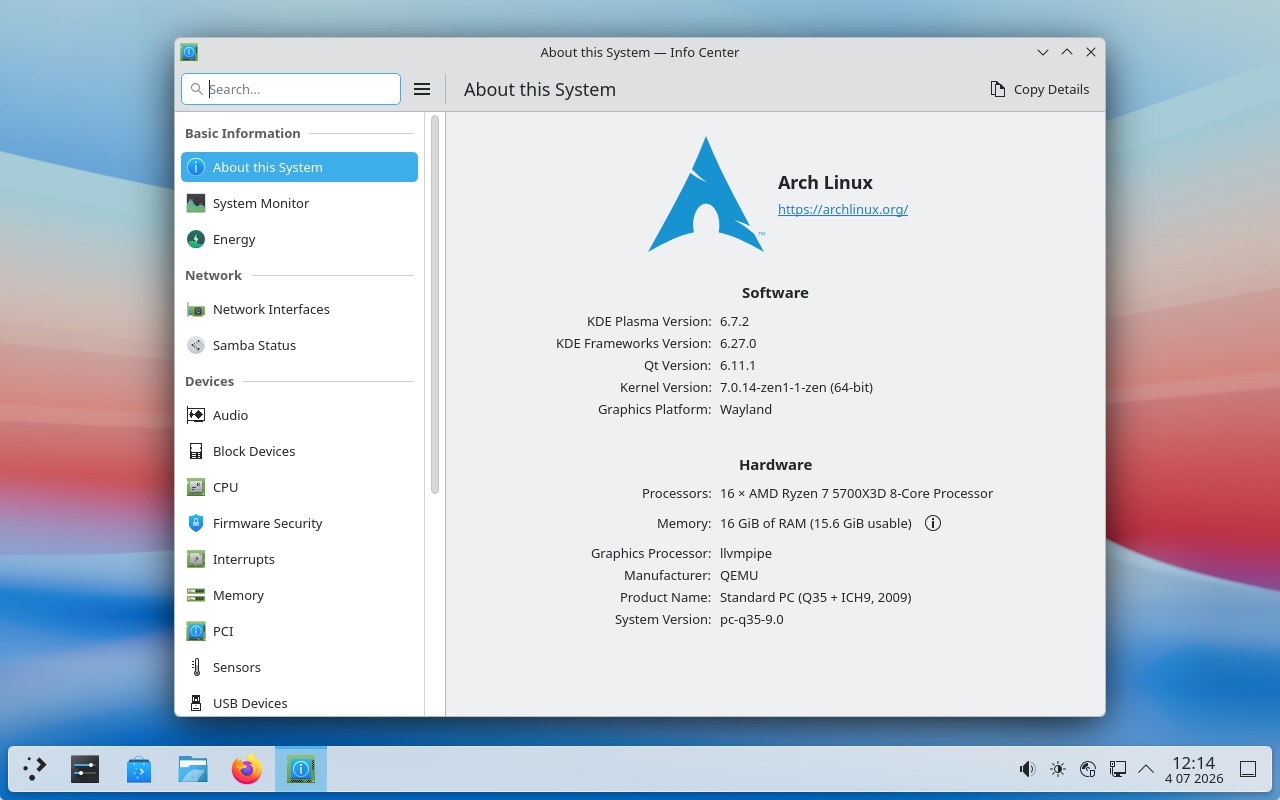Image resolution: width=1280 pixels, height=800 pixels.
Task: Click the Qt Version value 6.11.1
Action: 738,365
